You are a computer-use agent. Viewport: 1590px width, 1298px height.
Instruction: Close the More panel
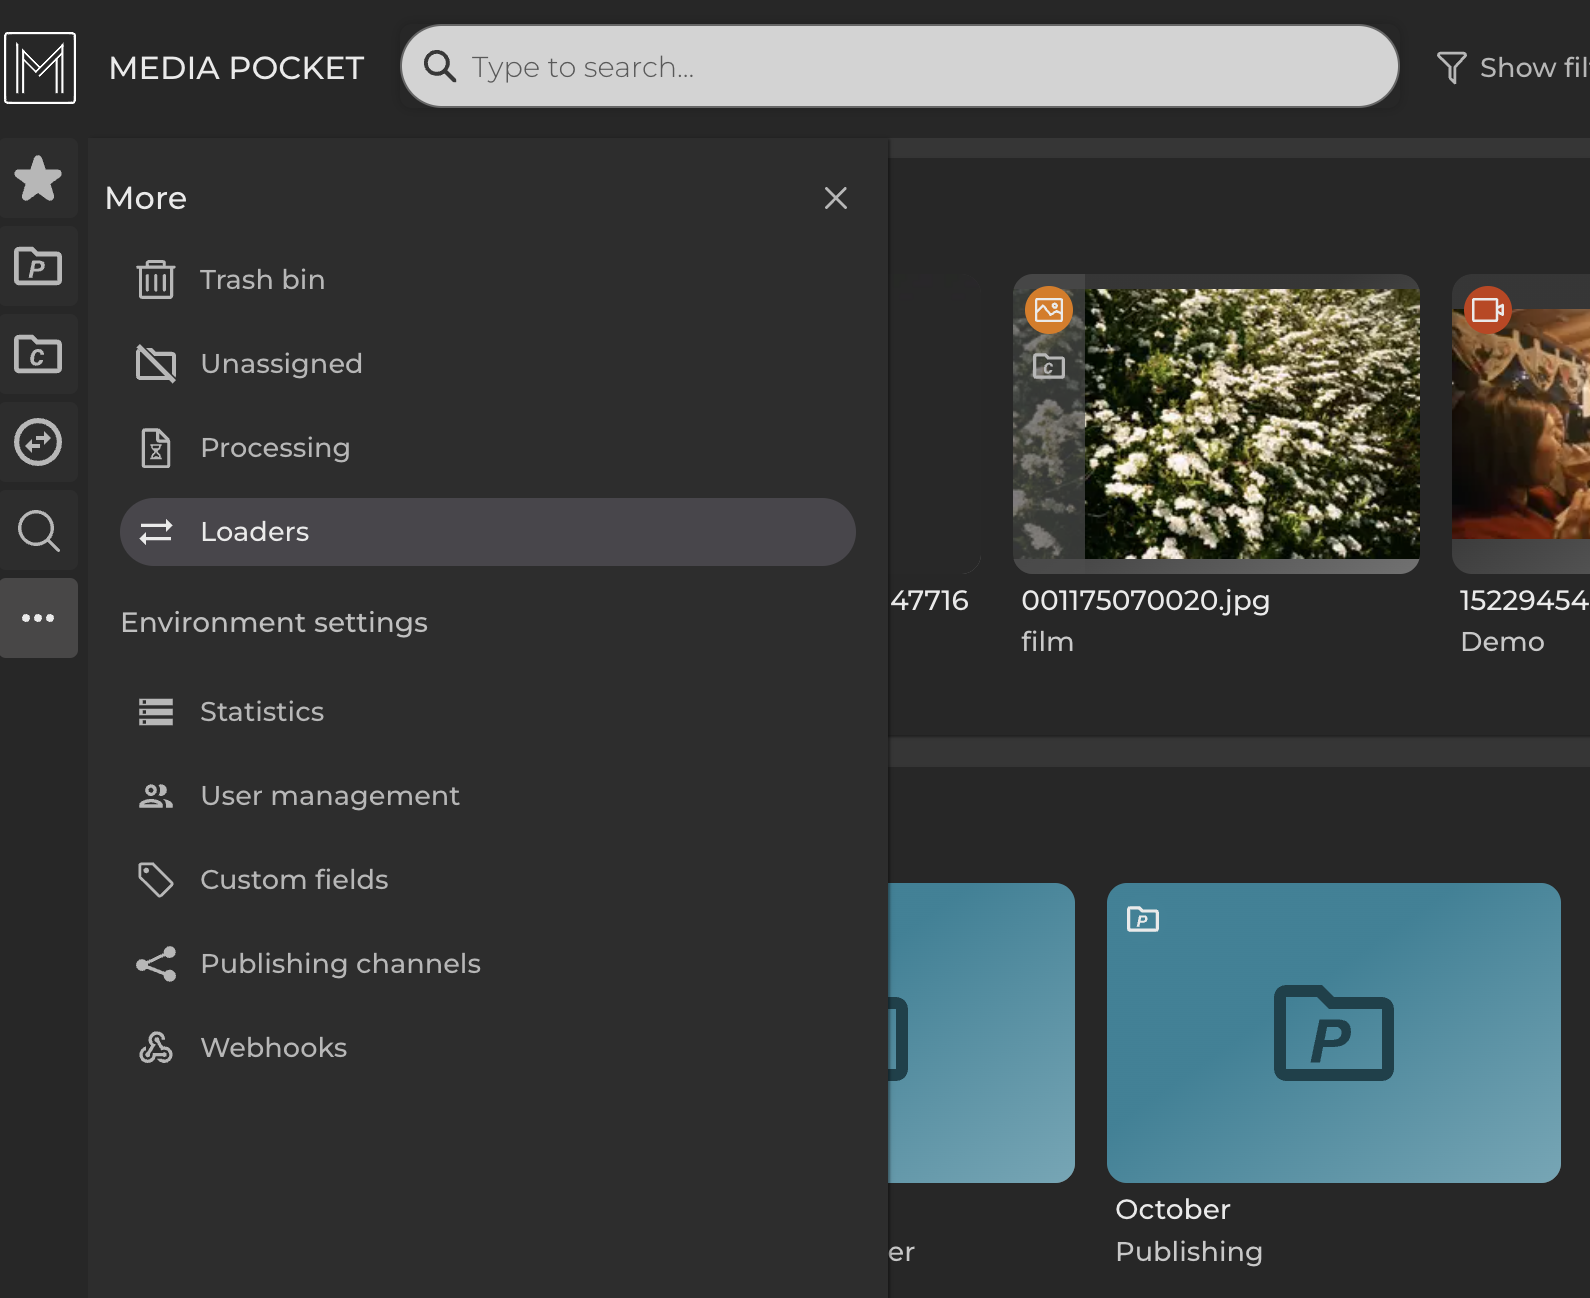coord(835,198)
